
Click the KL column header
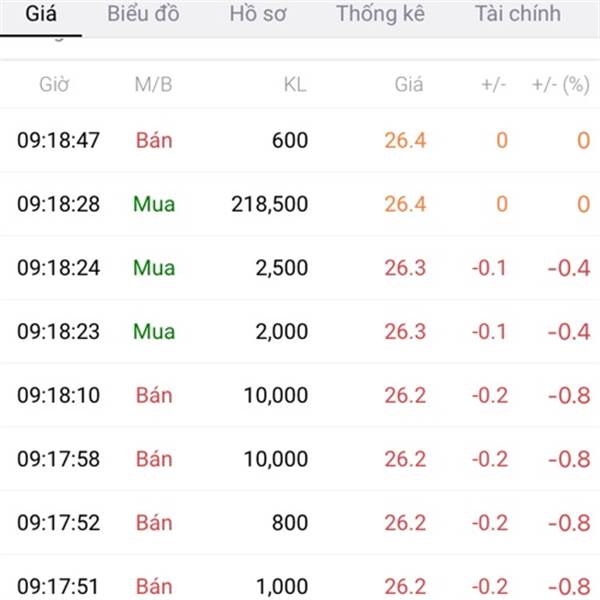295,85
